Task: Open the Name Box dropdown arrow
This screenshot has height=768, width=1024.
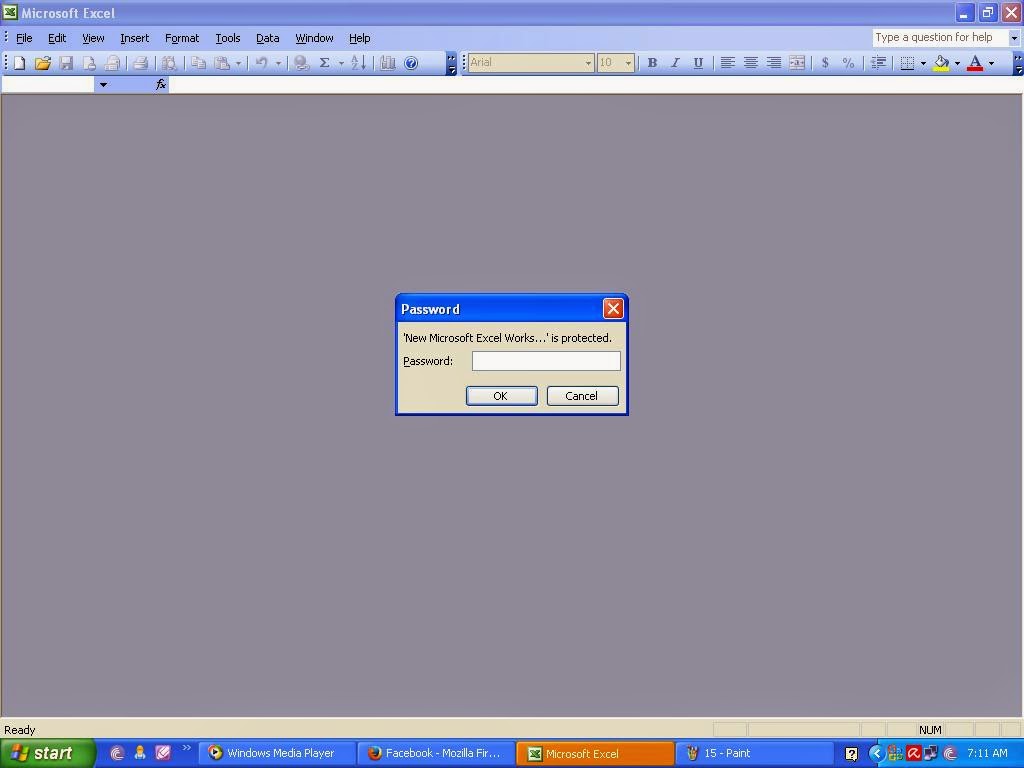Action: [103, 85]
